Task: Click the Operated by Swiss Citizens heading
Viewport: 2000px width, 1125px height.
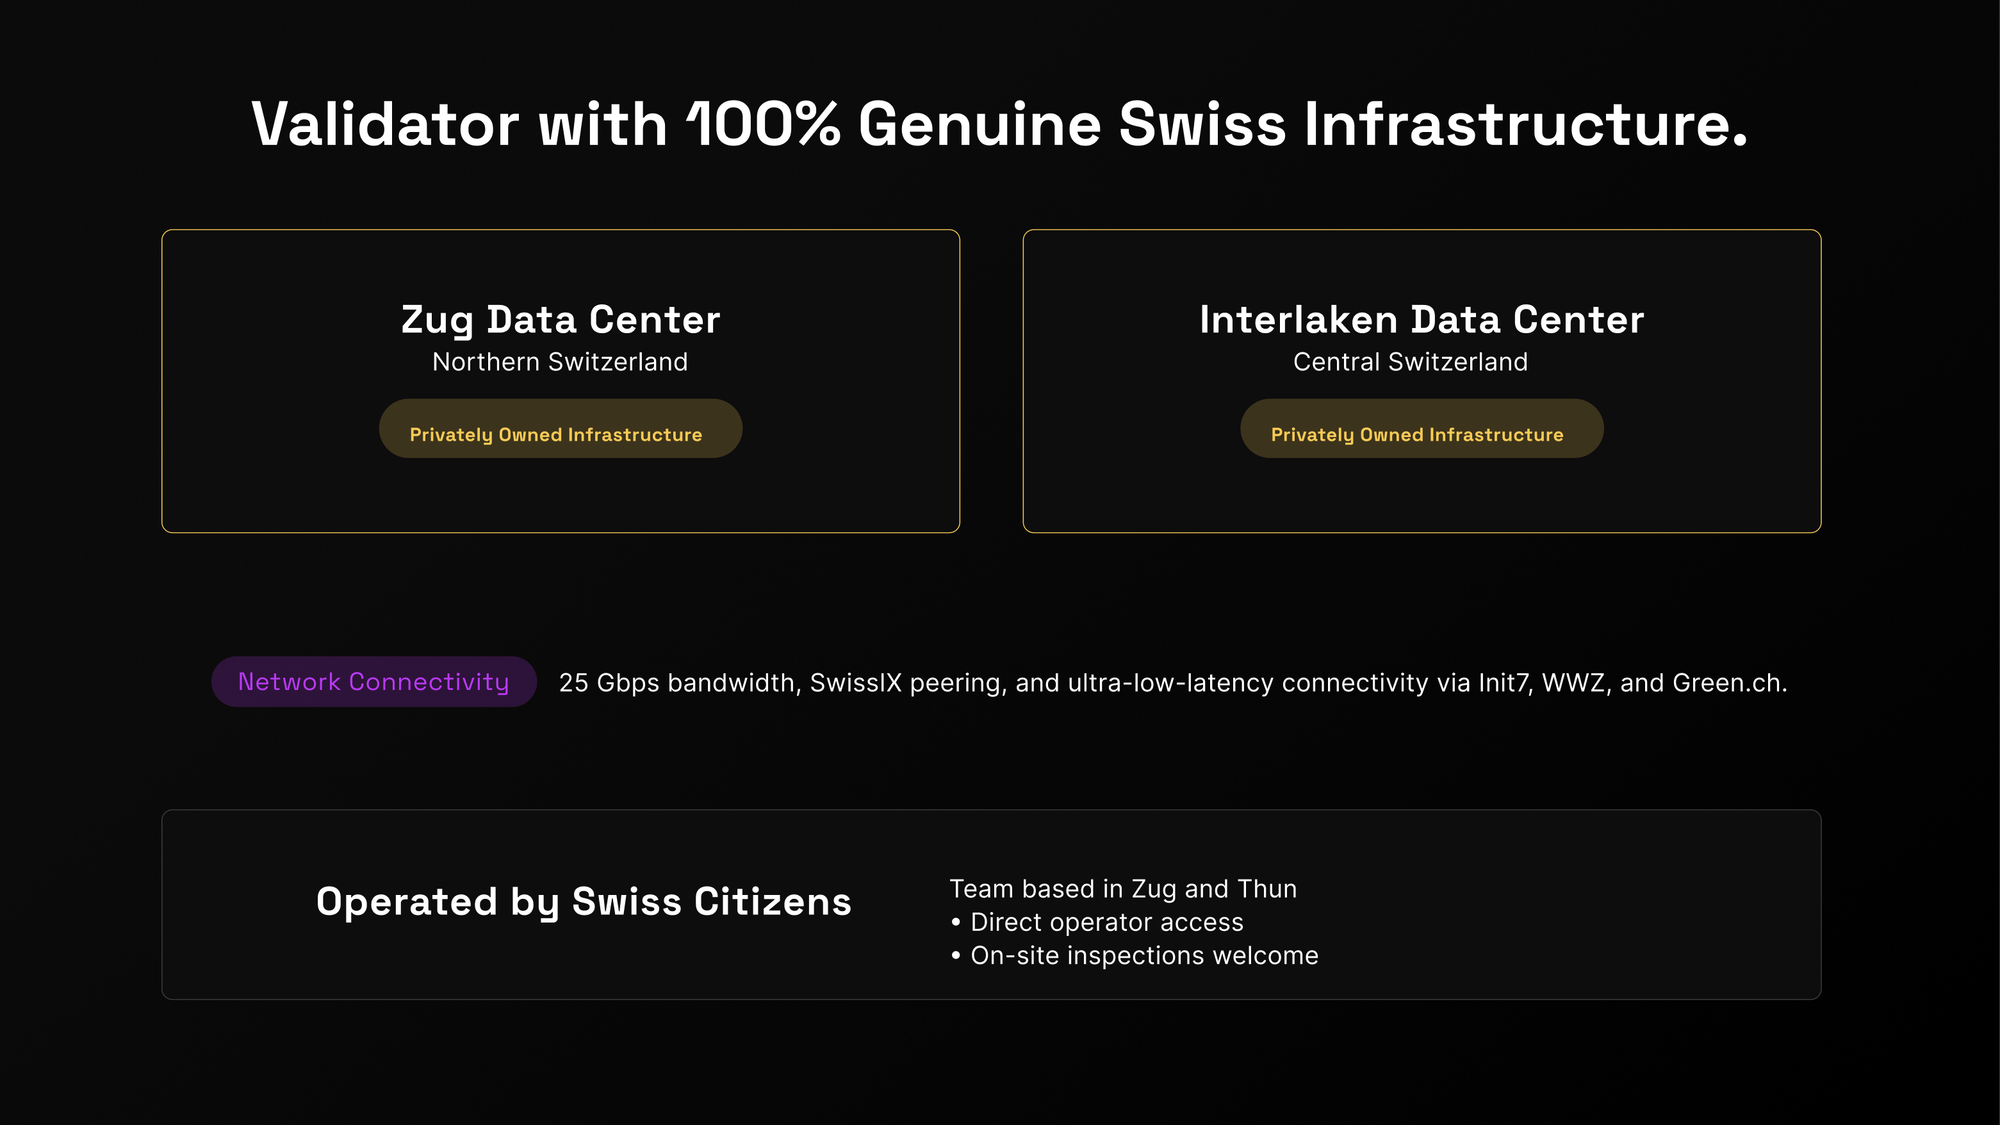Action: (x=584, y=901)
